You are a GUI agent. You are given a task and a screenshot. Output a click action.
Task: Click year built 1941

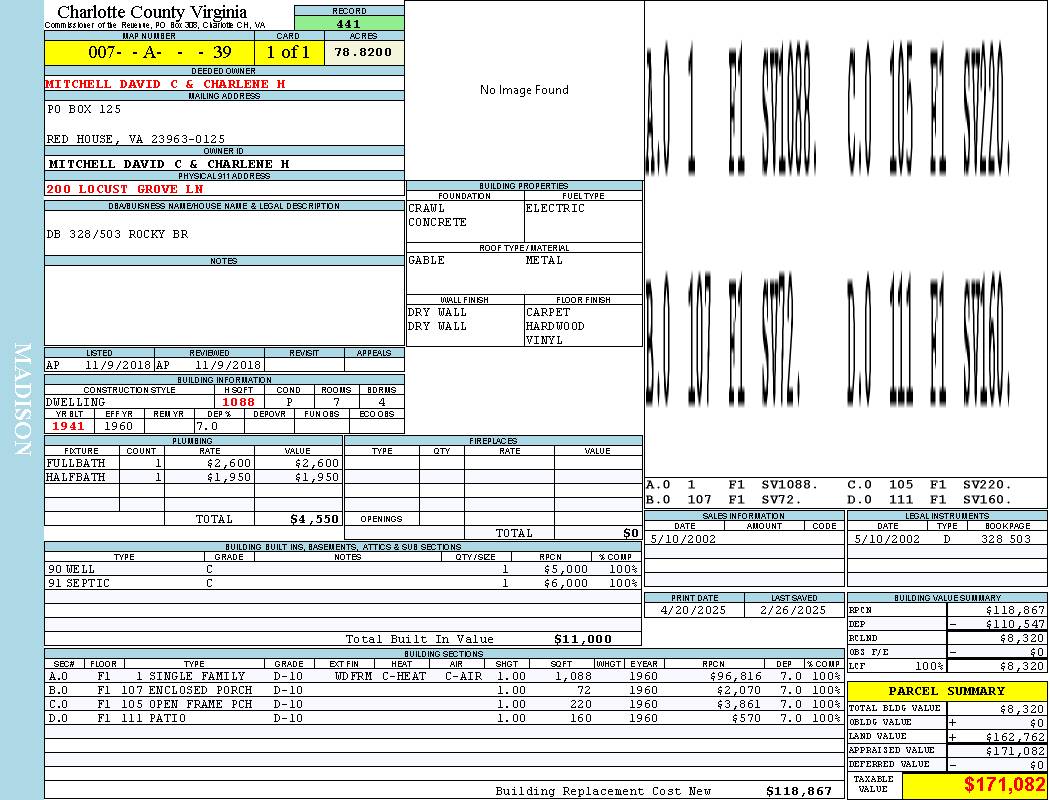tap(68, 426)
